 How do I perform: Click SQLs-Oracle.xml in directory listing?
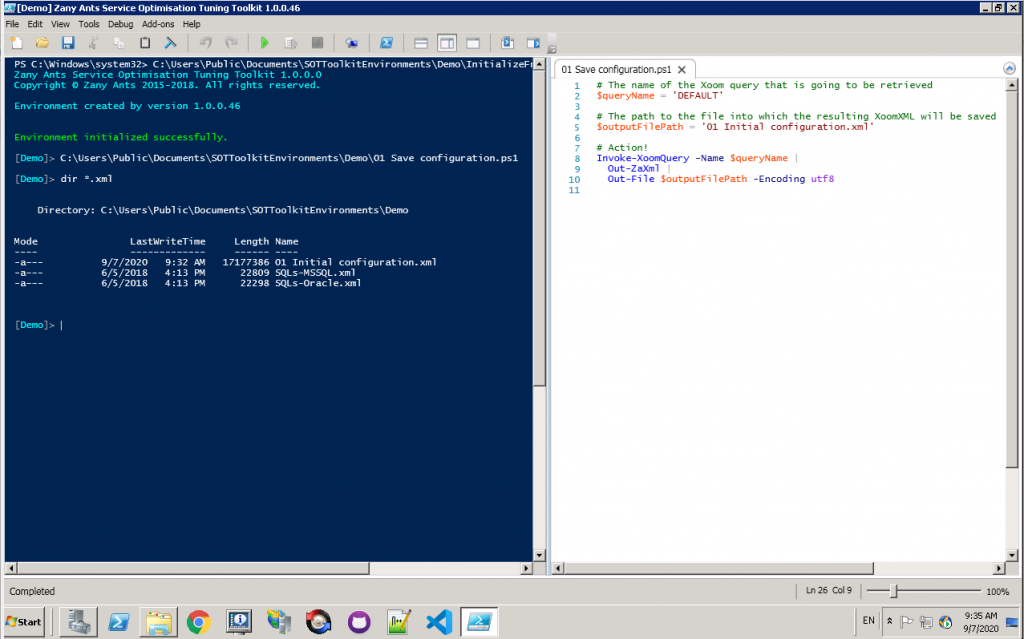click(318, 283)
